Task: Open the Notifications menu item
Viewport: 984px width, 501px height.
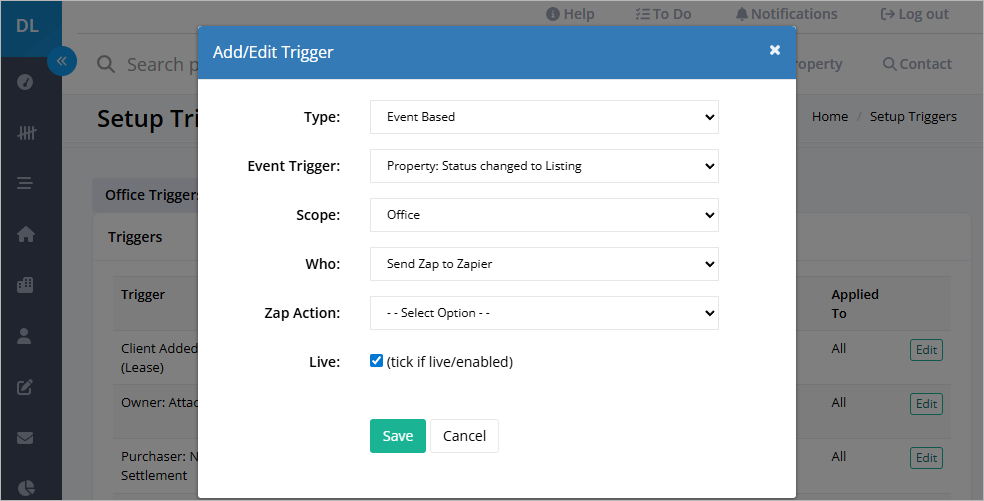Action: (786, 14)
